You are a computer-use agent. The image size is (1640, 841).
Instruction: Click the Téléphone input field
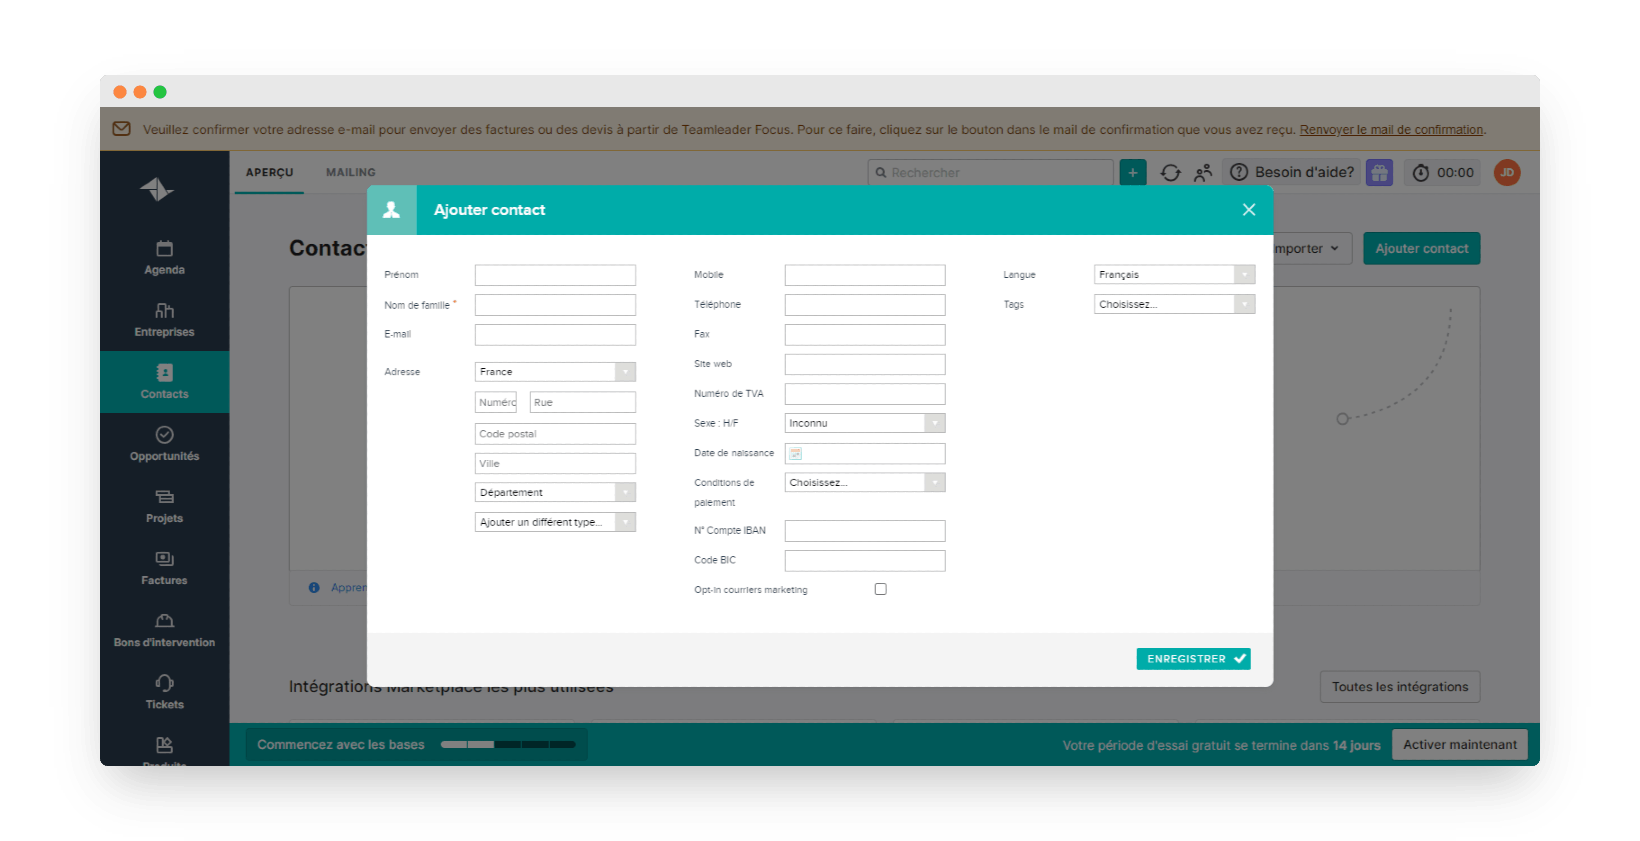[865, 305]
